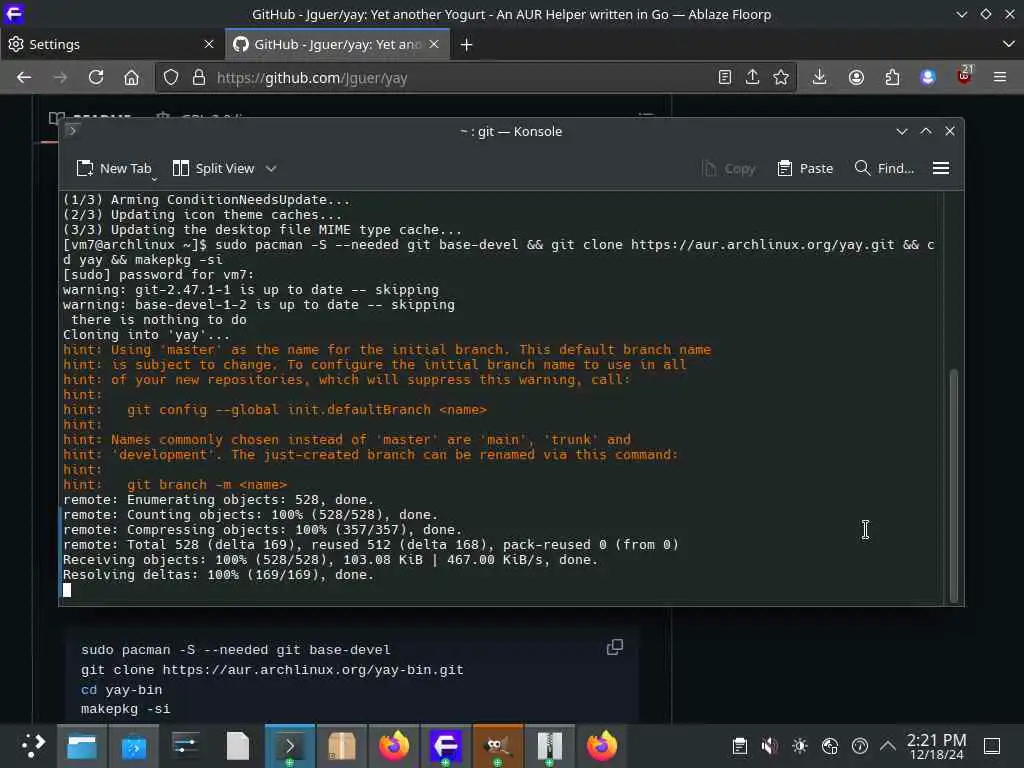Go to browser home page
Screen dimensions: 1024x768
point(131,78)
